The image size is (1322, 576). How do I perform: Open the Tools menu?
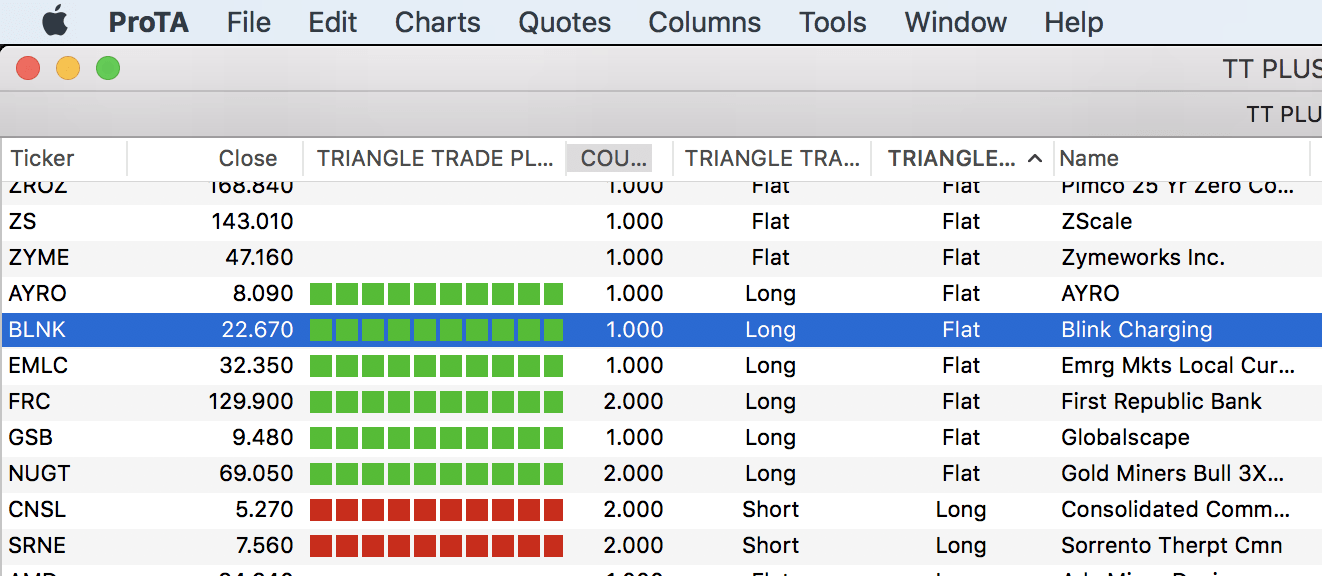[833, 22]
